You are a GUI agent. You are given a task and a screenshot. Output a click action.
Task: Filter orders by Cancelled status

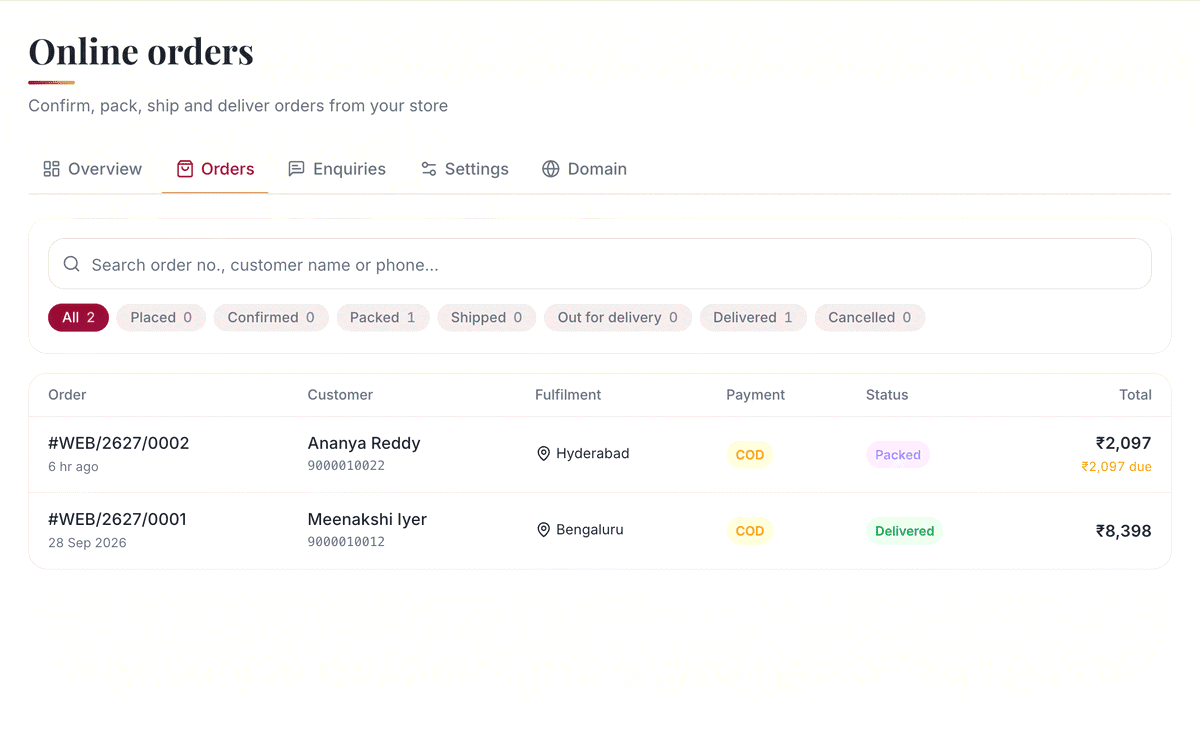coord(870,318)
